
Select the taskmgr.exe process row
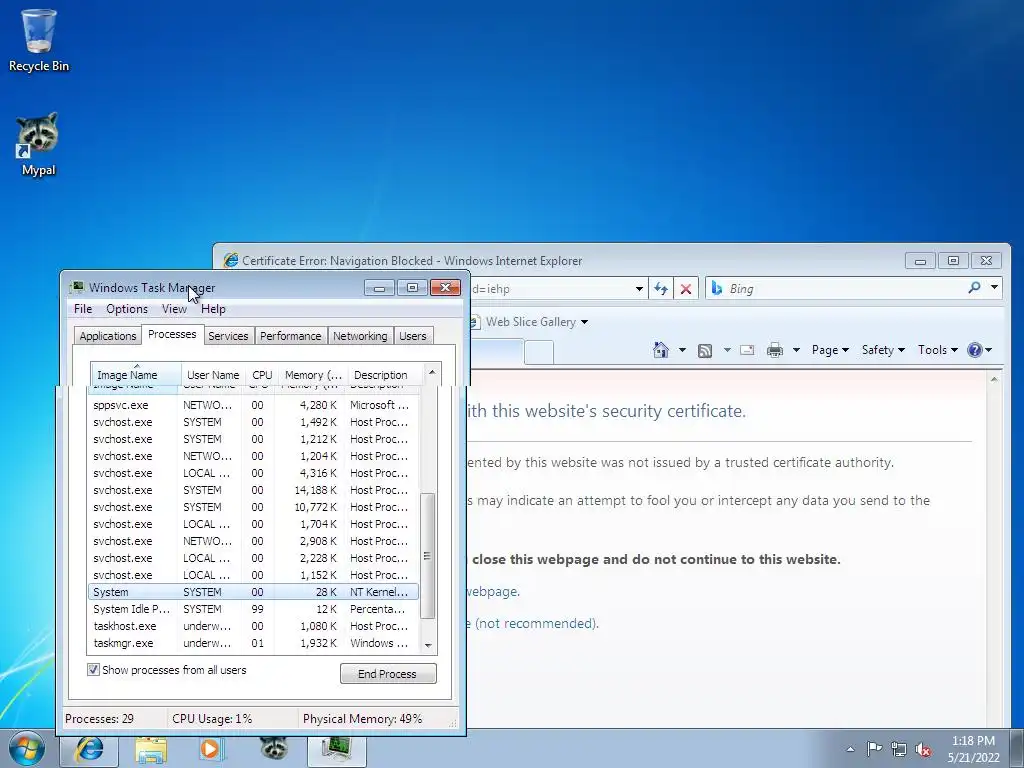click(x=253, y=643)
